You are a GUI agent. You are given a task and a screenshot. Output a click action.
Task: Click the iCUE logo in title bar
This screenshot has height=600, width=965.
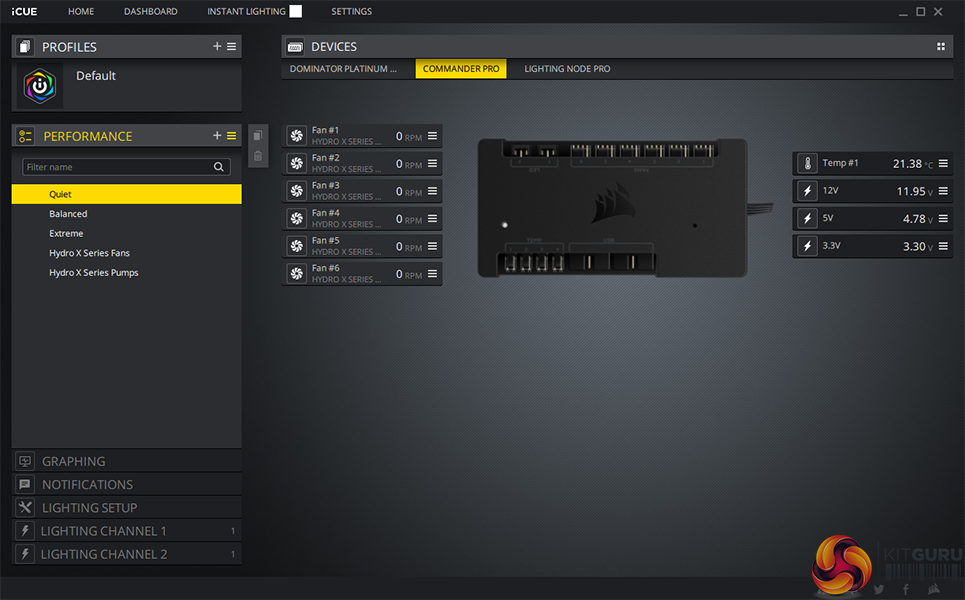[24, 11]
